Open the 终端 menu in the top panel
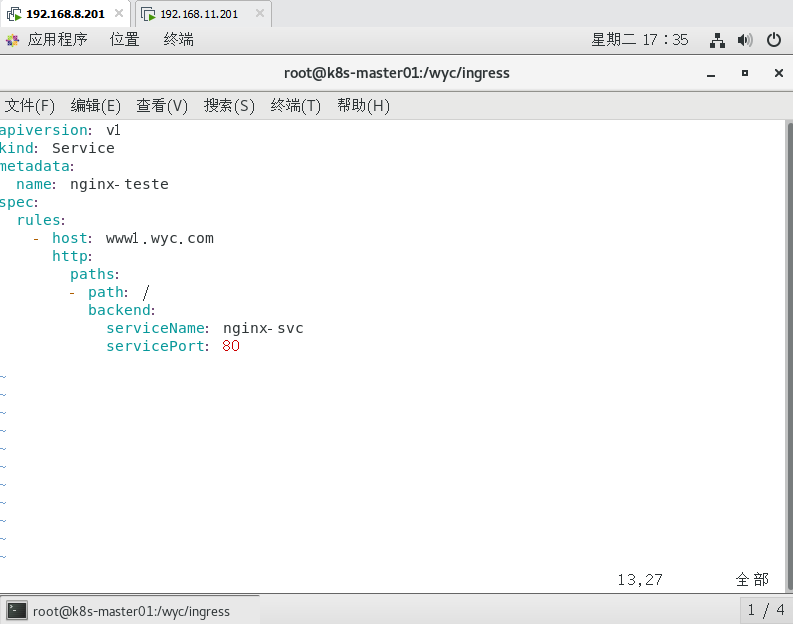The height and width of the screenshot is (624, 793). click(x=178, y=39)
